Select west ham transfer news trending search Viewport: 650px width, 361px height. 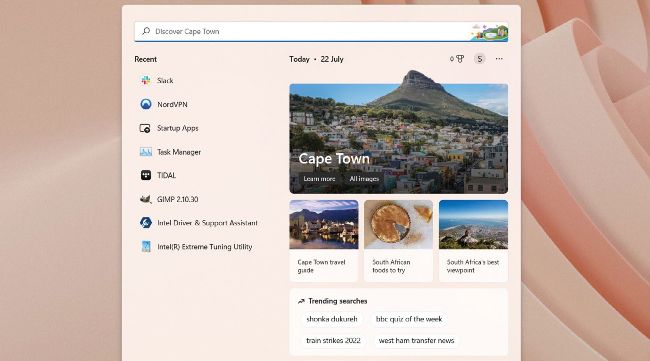416,341
